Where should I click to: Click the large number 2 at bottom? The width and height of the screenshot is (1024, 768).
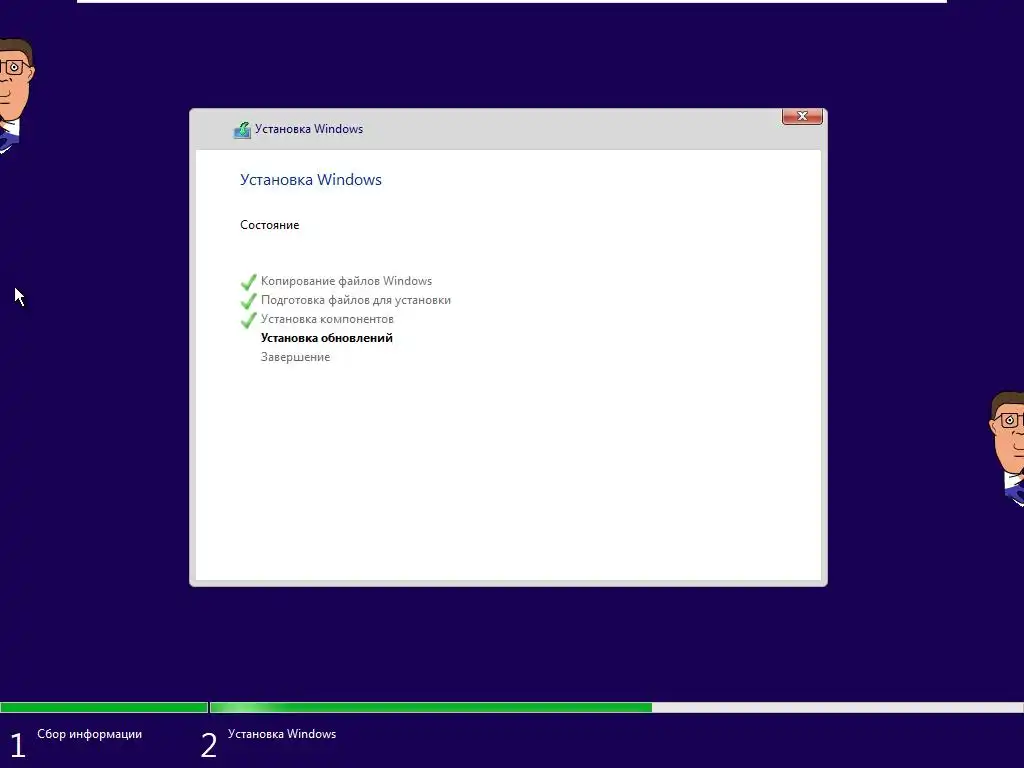pyautogui.click(x=209, y=745)
